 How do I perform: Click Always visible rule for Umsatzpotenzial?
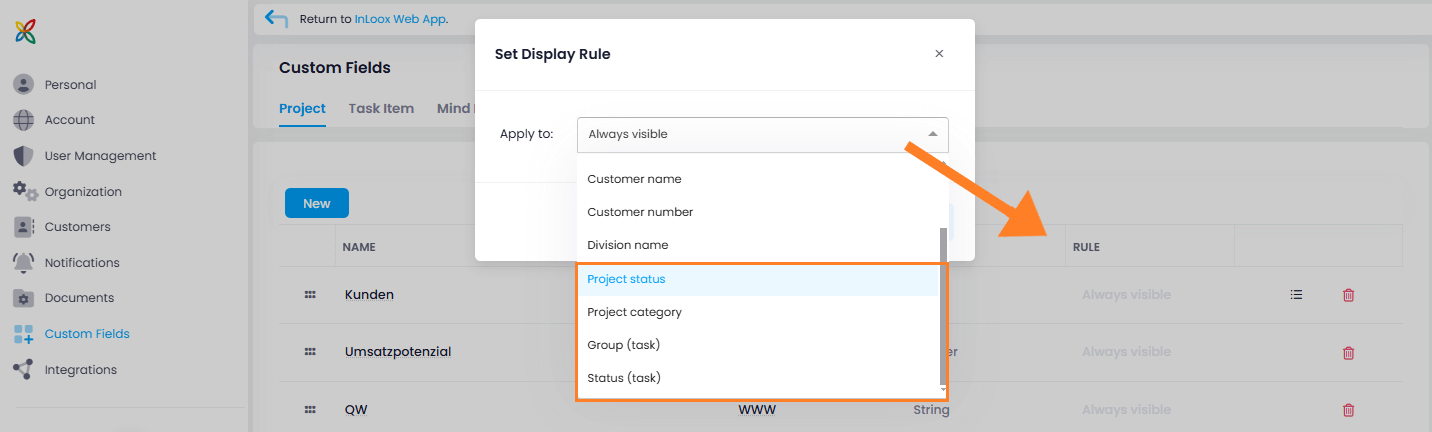(x=1126, y=352)
